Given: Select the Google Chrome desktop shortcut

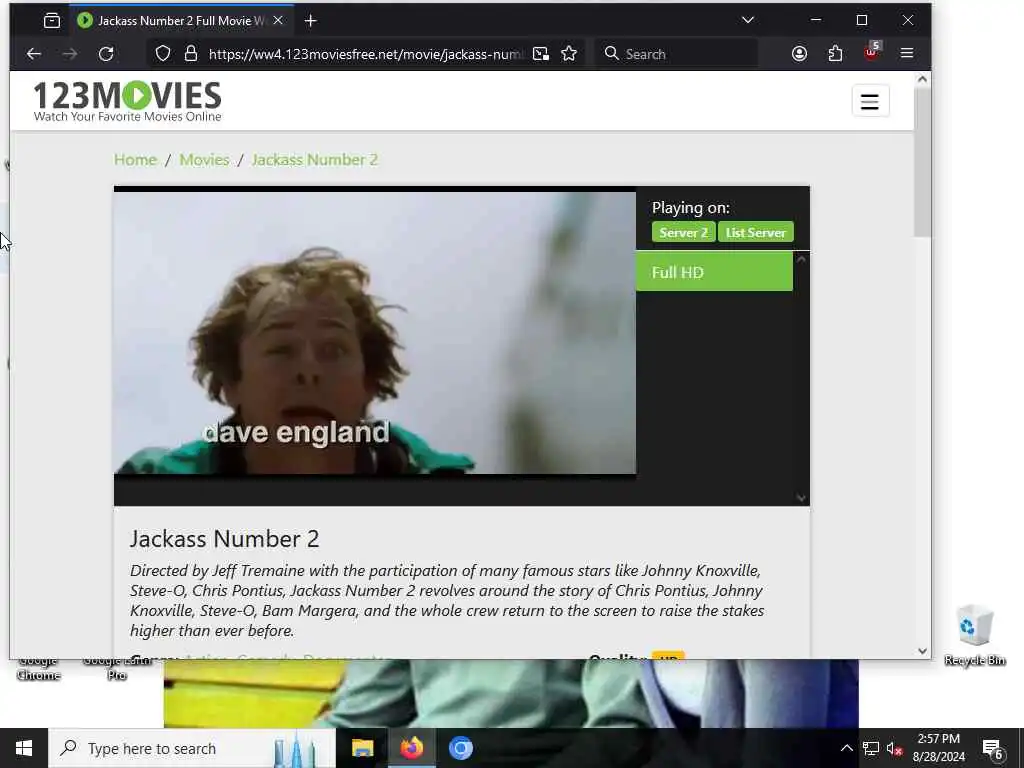Looking at the screenshot, I should click(38, 669).
